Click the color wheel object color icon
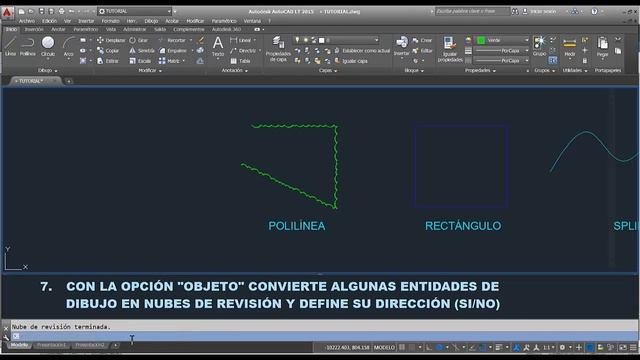This screenshot has height=360, width=640. 468,40
